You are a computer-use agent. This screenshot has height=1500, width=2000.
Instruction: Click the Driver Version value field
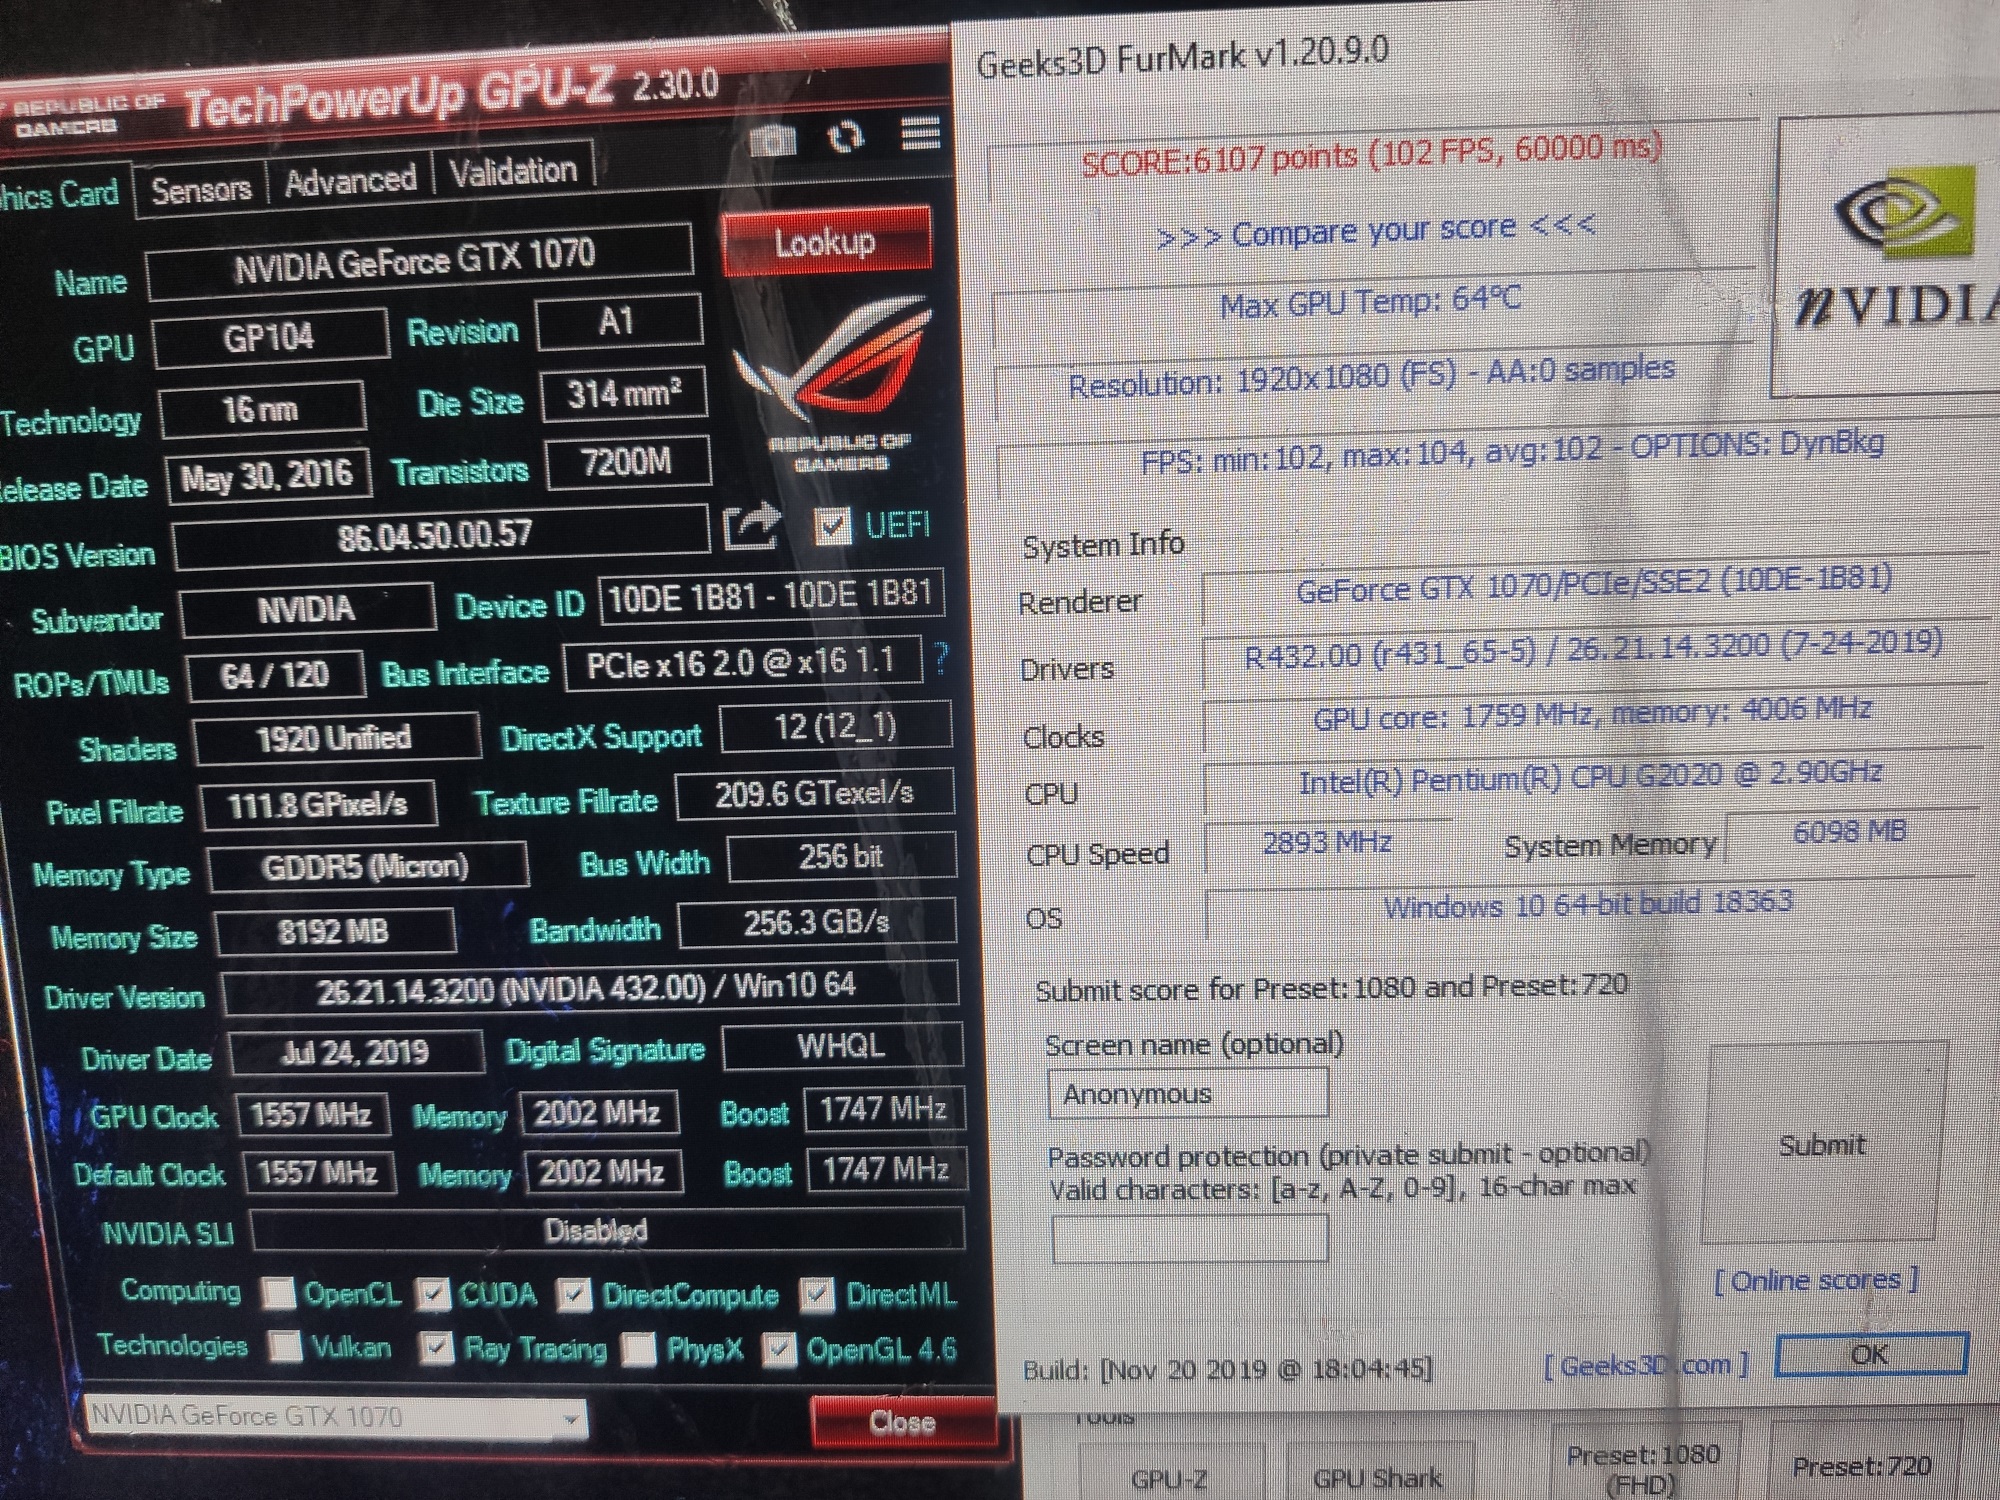[589, 989]
